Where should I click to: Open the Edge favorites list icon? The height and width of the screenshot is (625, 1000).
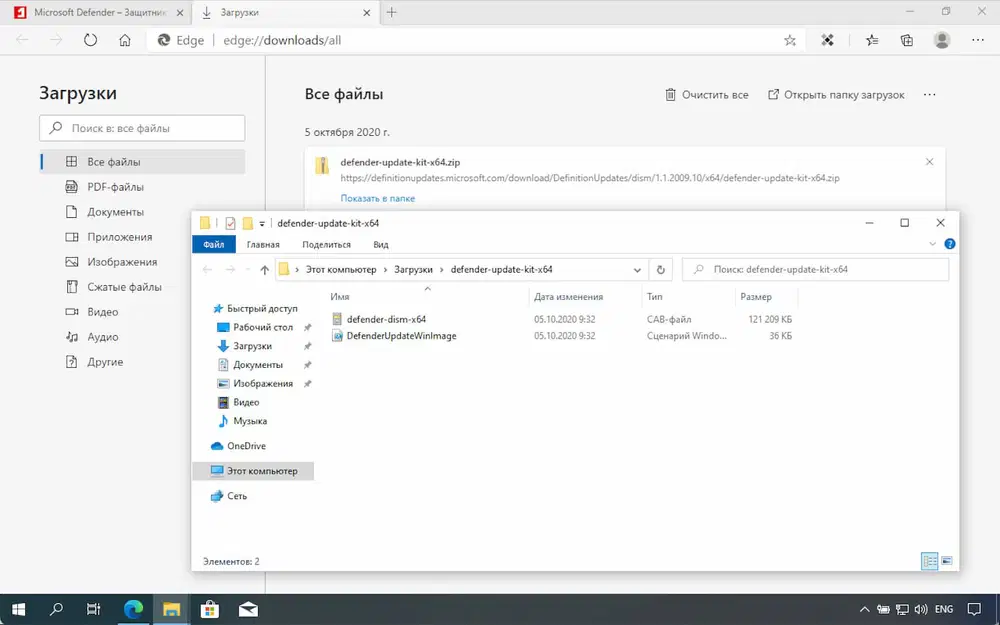point(871,40)
